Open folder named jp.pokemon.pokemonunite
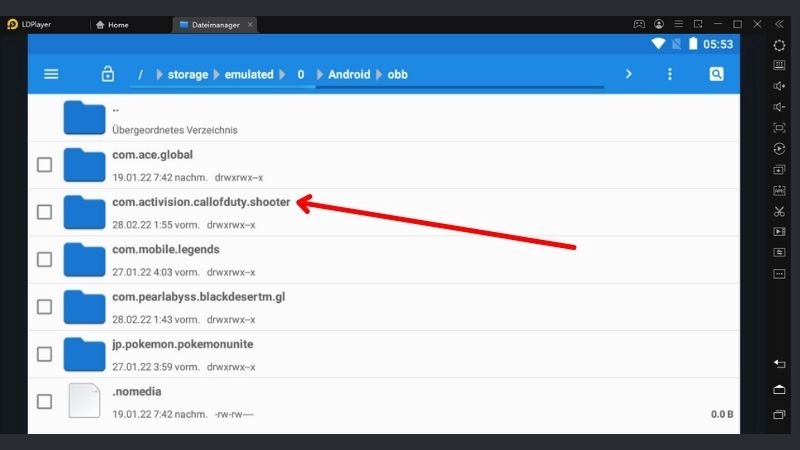Viewport: 800px width, 450px height. (x=183, y=344)
